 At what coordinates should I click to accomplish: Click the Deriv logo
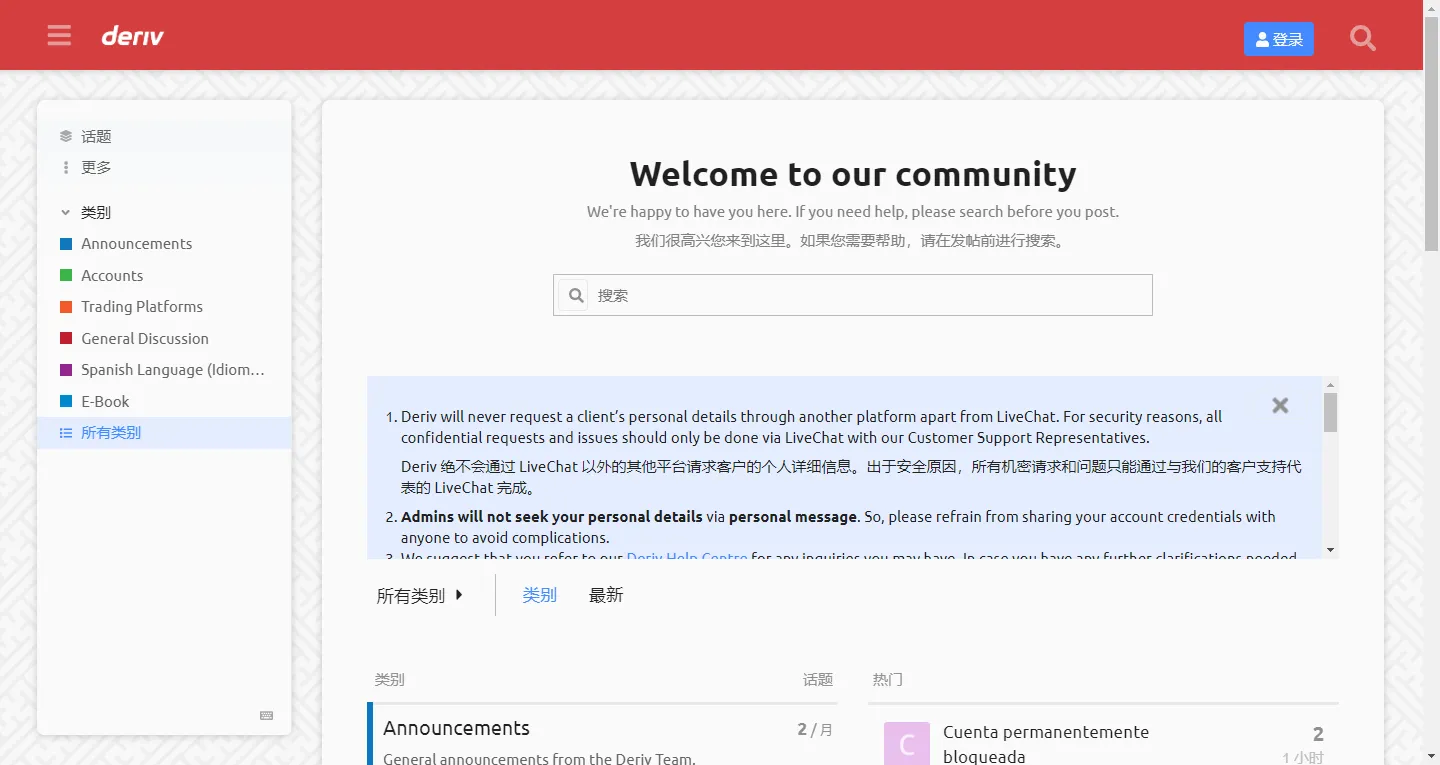(132, 37)
